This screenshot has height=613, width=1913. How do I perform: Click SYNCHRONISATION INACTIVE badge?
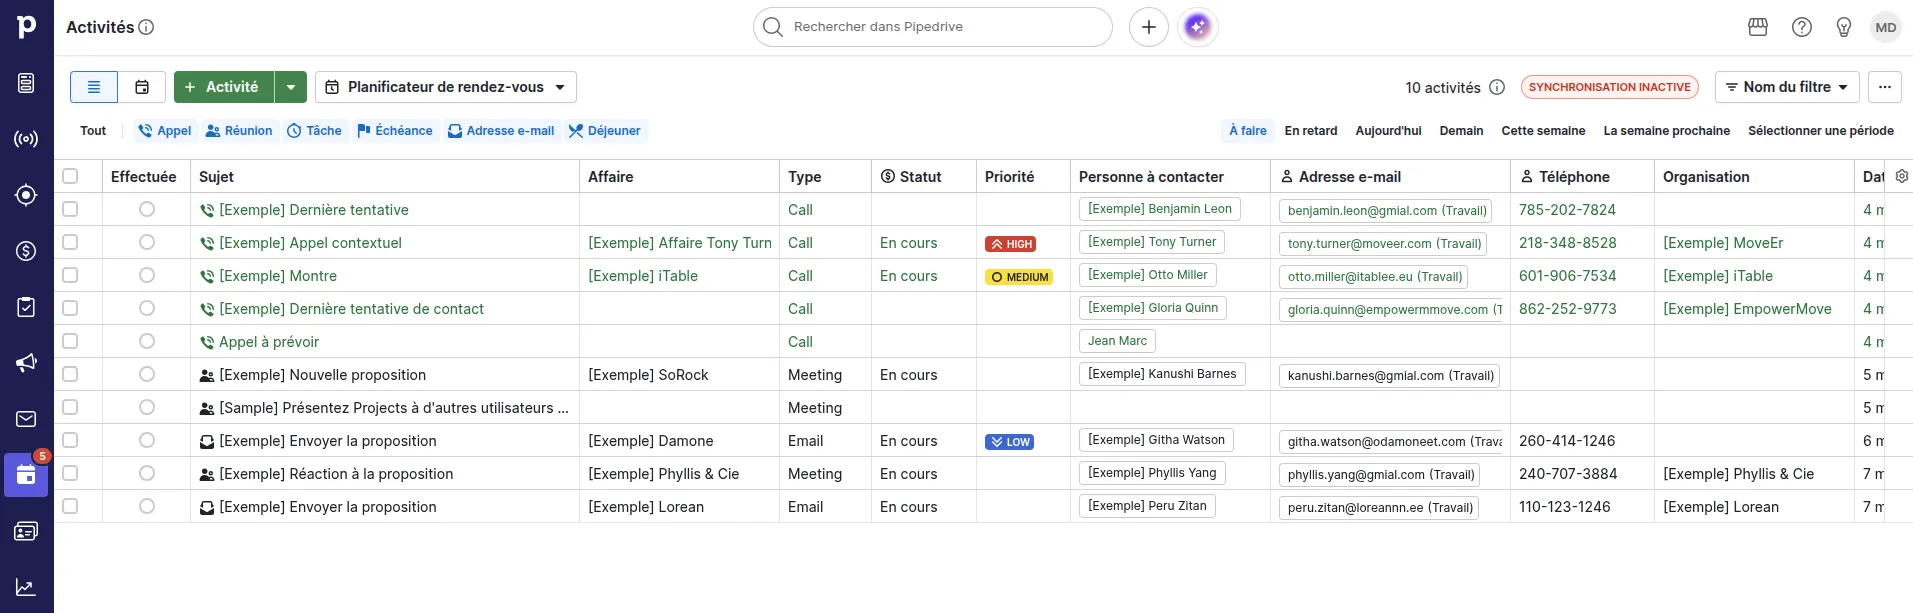tap(1609, 87)
